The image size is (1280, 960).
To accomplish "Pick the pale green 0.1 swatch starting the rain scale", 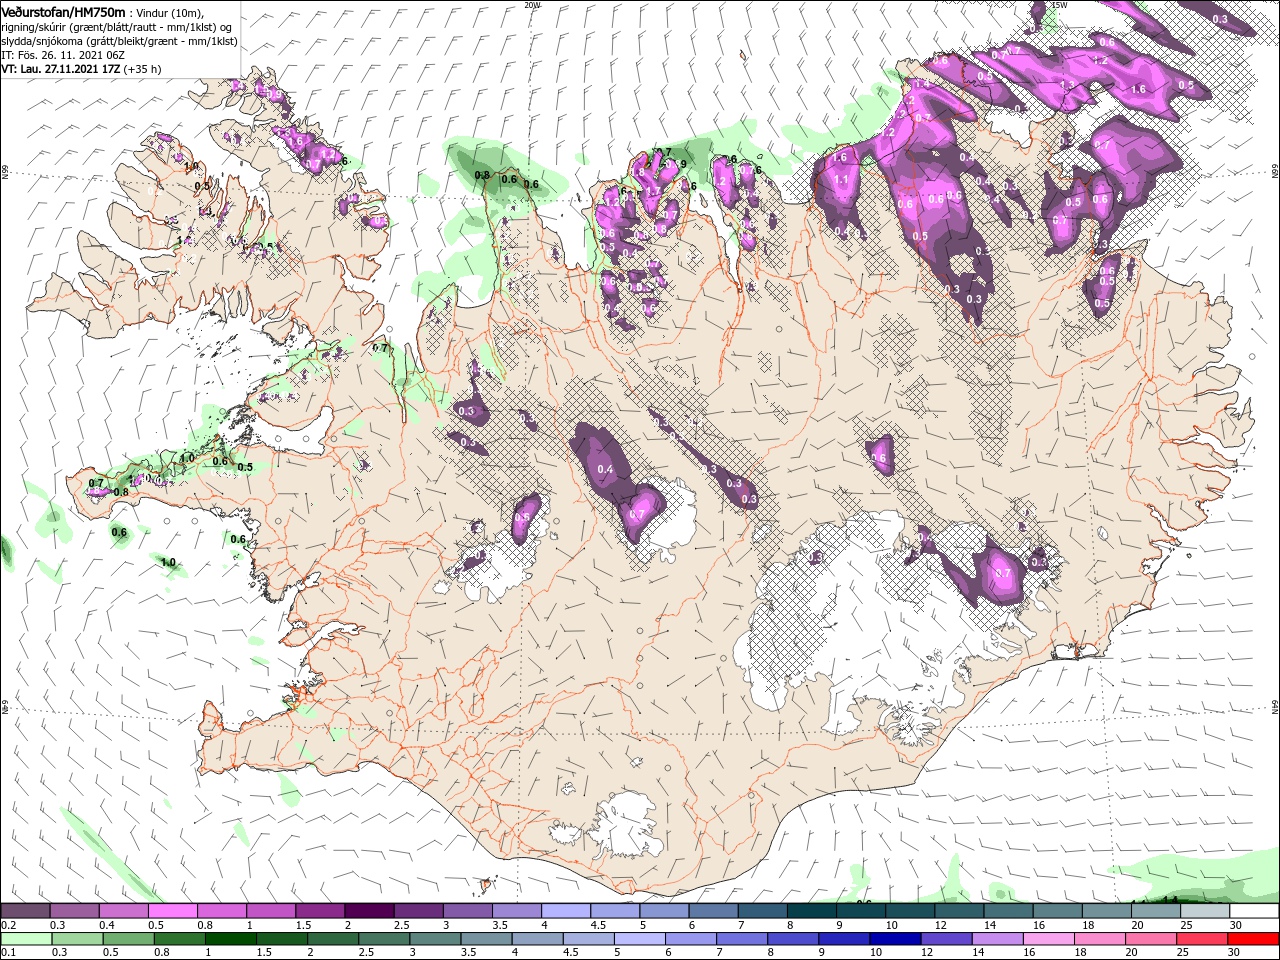I will 26,939.
